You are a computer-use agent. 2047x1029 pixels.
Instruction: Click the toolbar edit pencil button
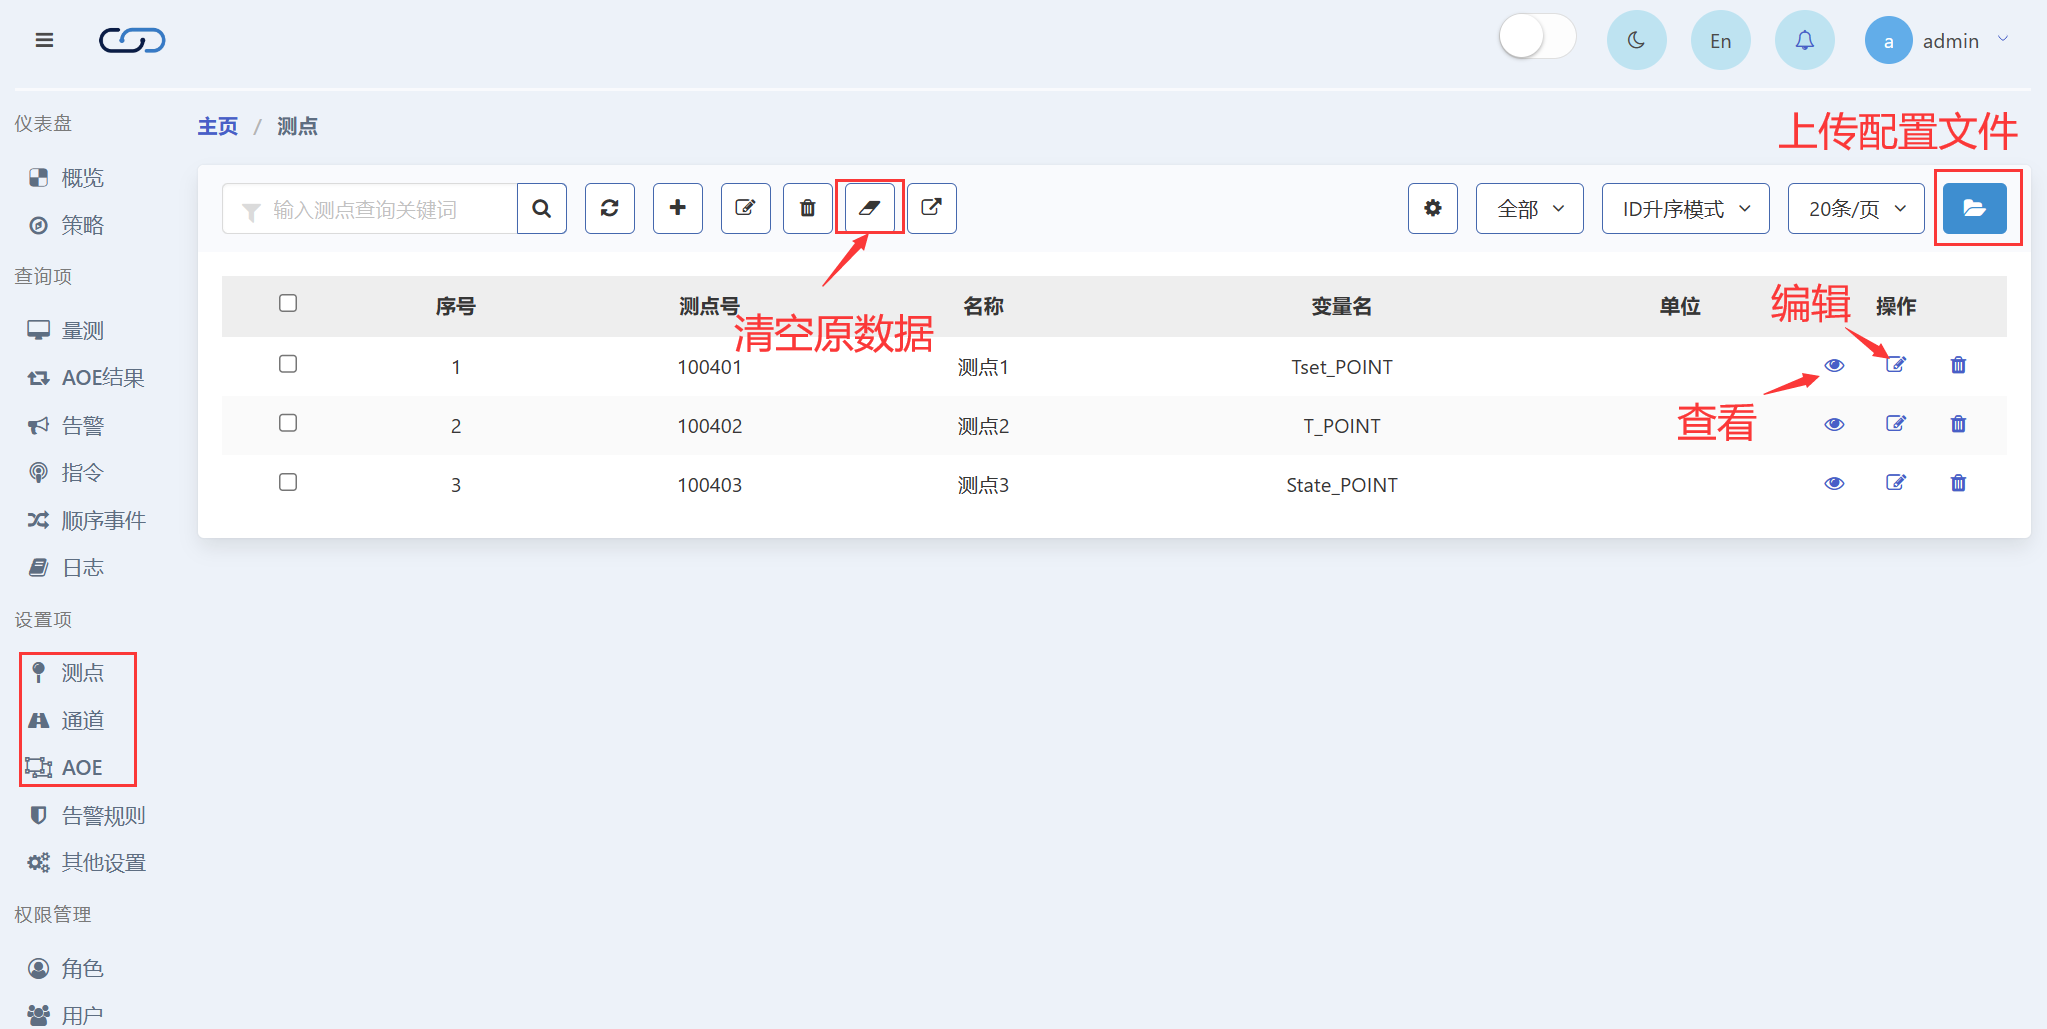[x=746, y=208]
